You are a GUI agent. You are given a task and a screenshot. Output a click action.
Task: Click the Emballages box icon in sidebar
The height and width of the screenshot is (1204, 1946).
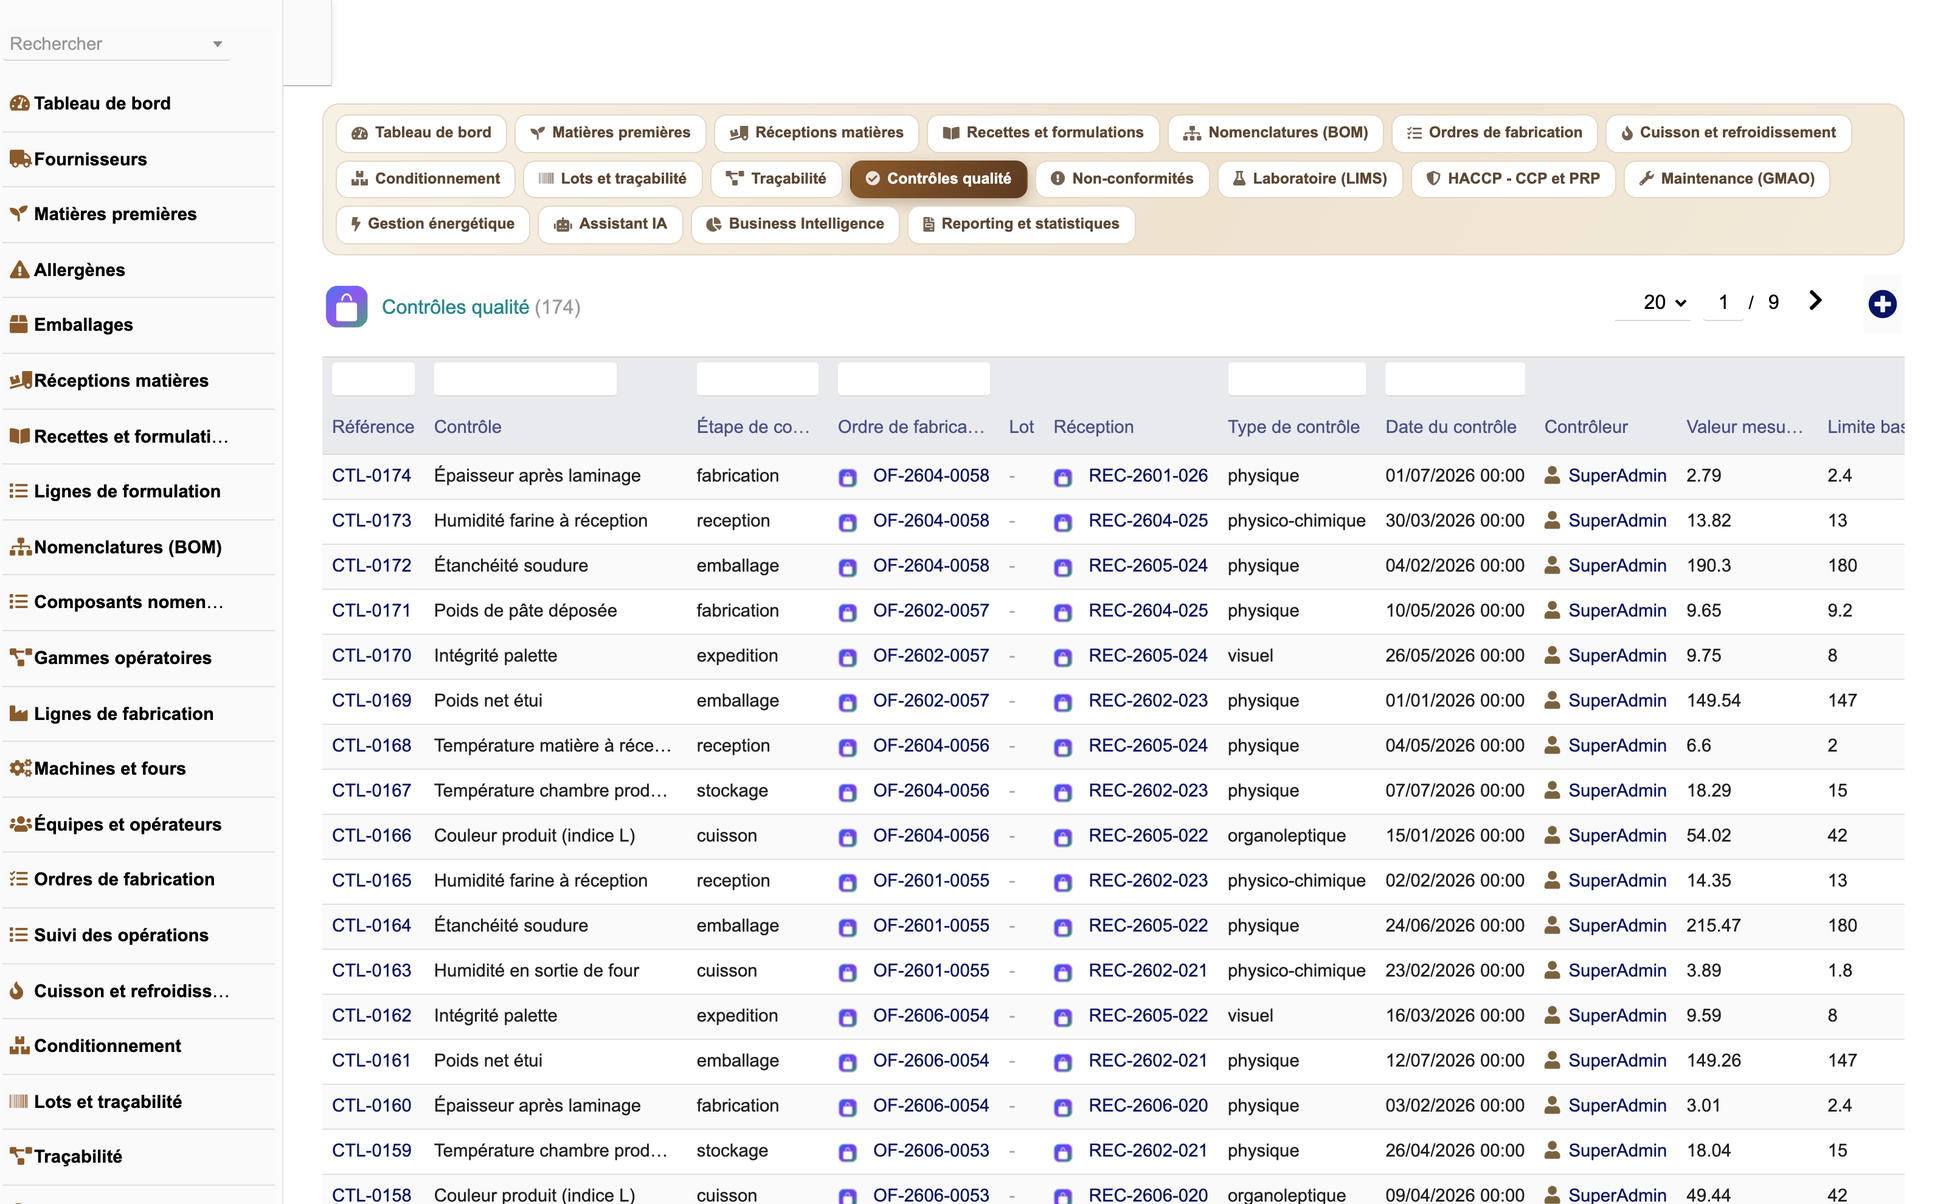19,325
